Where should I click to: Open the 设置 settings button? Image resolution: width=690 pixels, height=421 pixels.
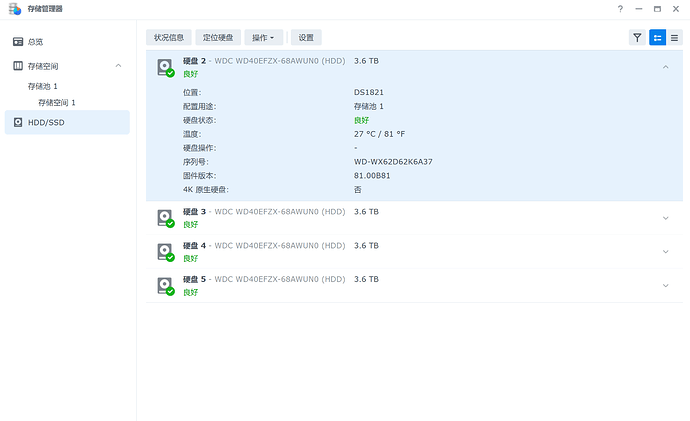point(306,37)
